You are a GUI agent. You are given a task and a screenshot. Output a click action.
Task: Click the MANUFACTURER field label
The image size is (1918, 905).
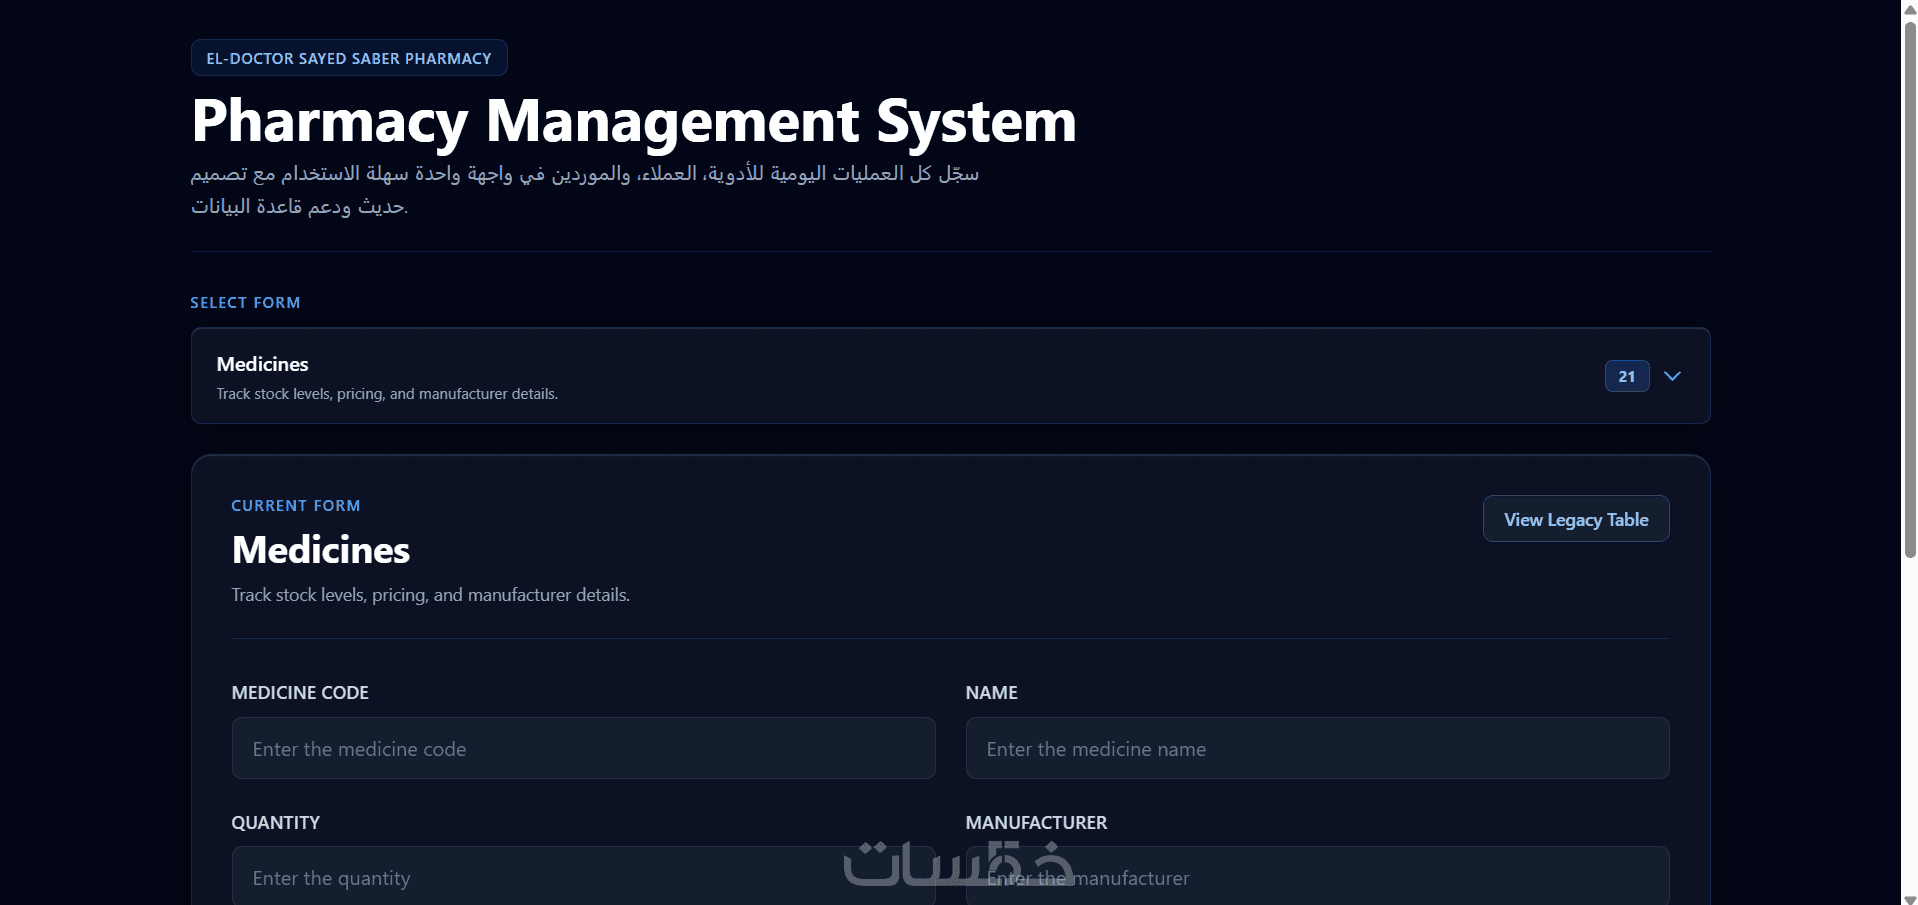coord(1037,823)
